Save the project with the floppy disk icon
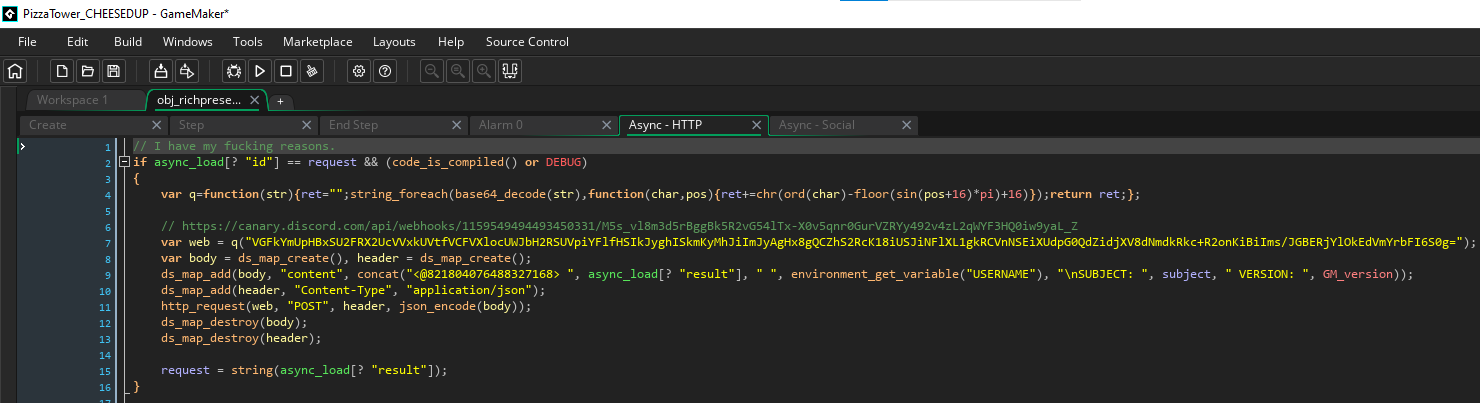 tap(113, 71)
